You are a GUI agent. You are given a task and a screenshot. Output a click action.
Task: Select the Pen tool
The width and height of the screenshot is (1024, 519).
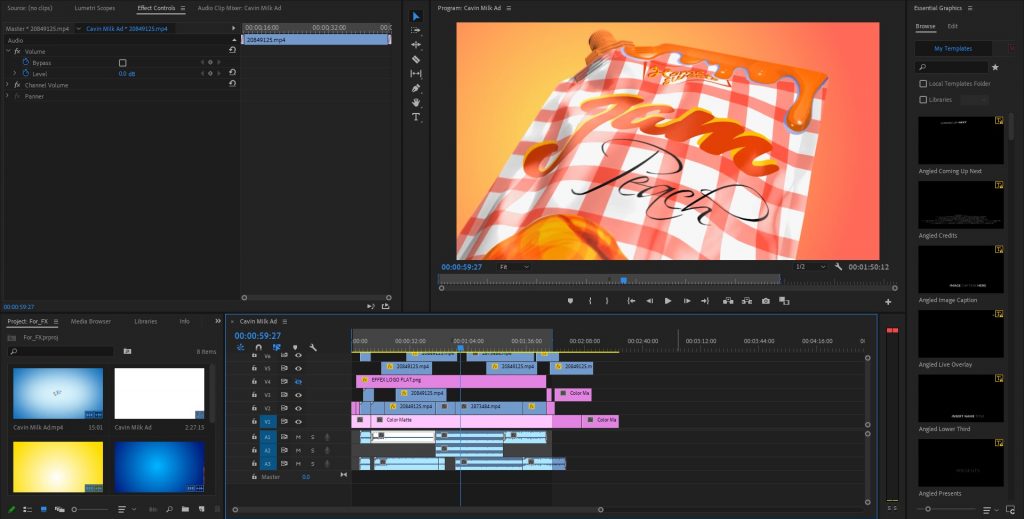click(415, 88)
